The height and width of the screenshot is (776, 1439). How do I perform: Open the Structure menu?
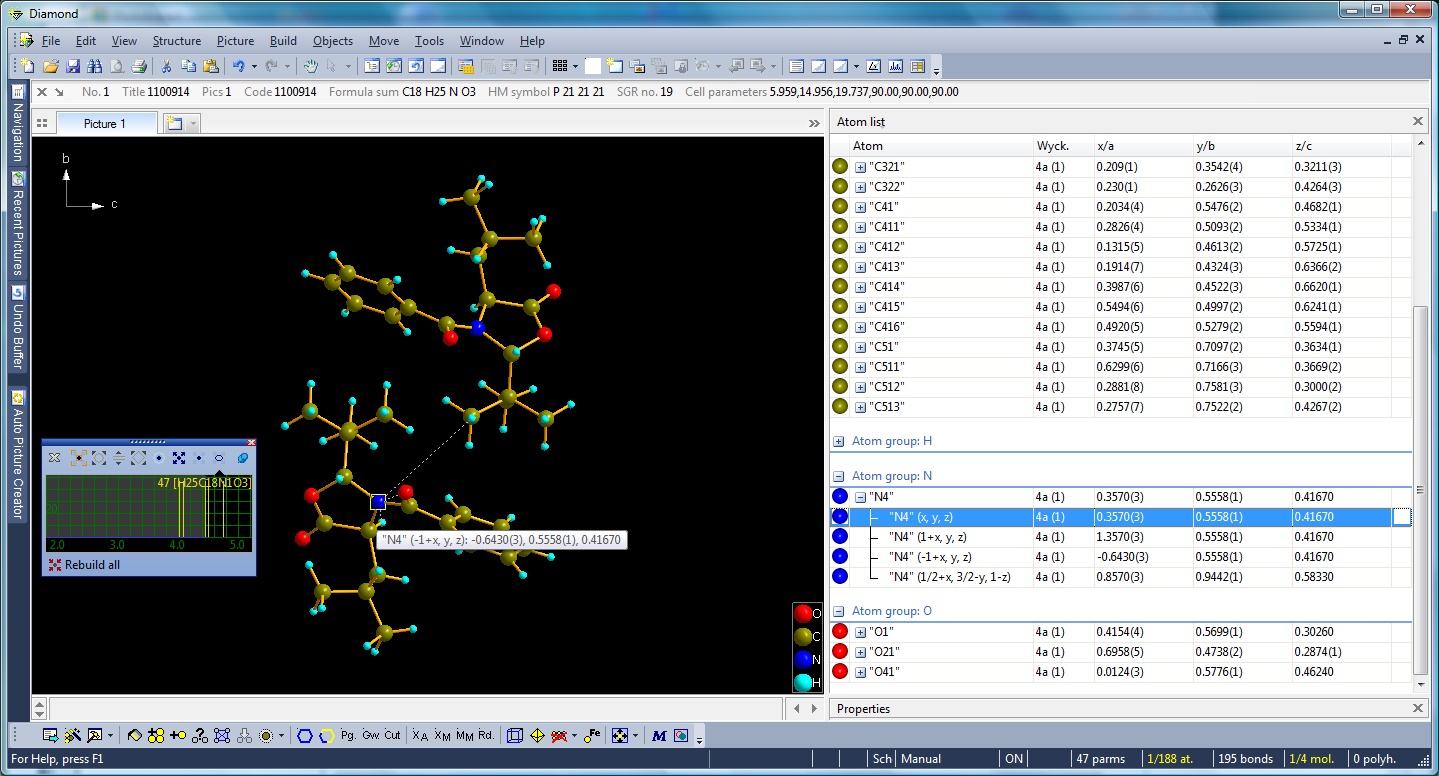(x=176, y=41)
